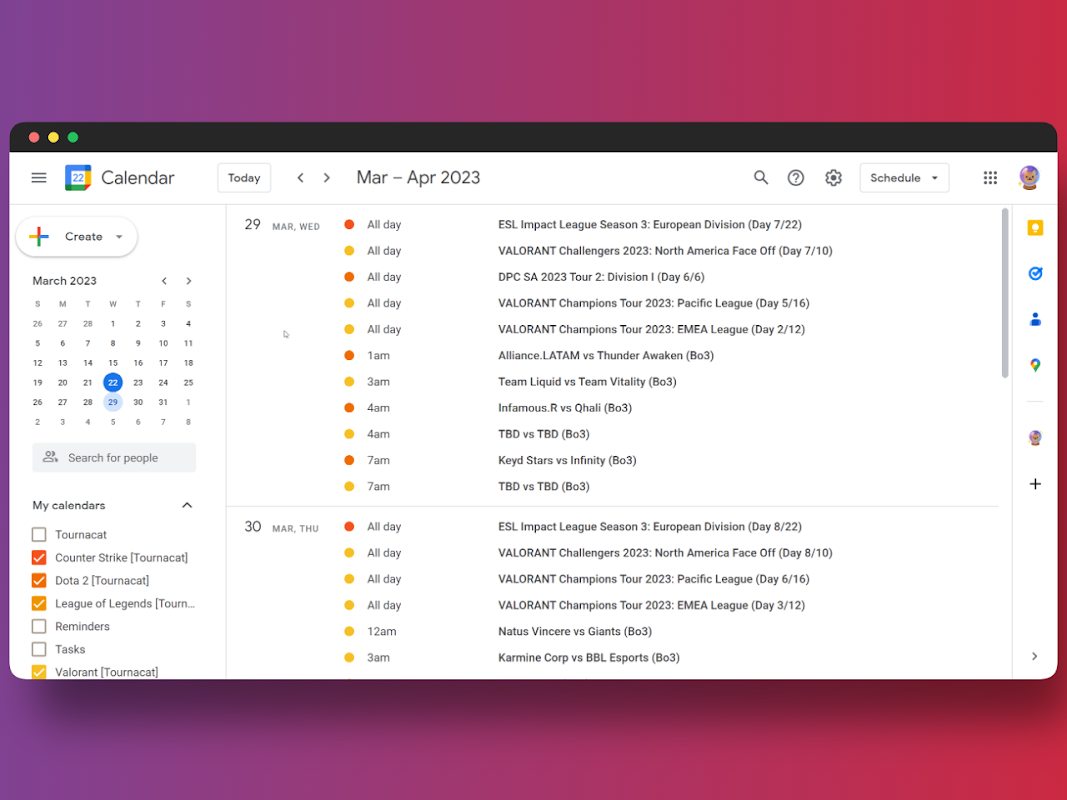Open Alliance.LATAM vs Thunder Awaken event

(x=606, y=355)
